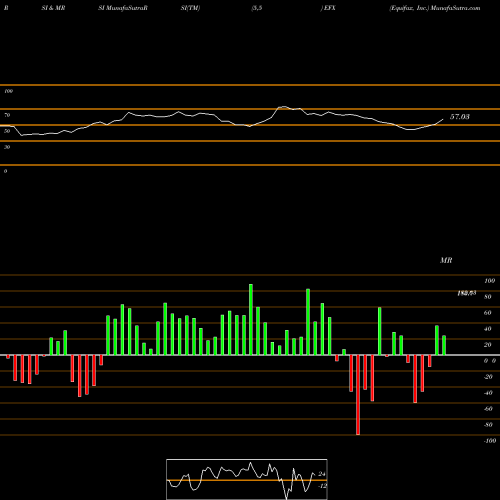Click the SI & MR header text

click(53, 8)
